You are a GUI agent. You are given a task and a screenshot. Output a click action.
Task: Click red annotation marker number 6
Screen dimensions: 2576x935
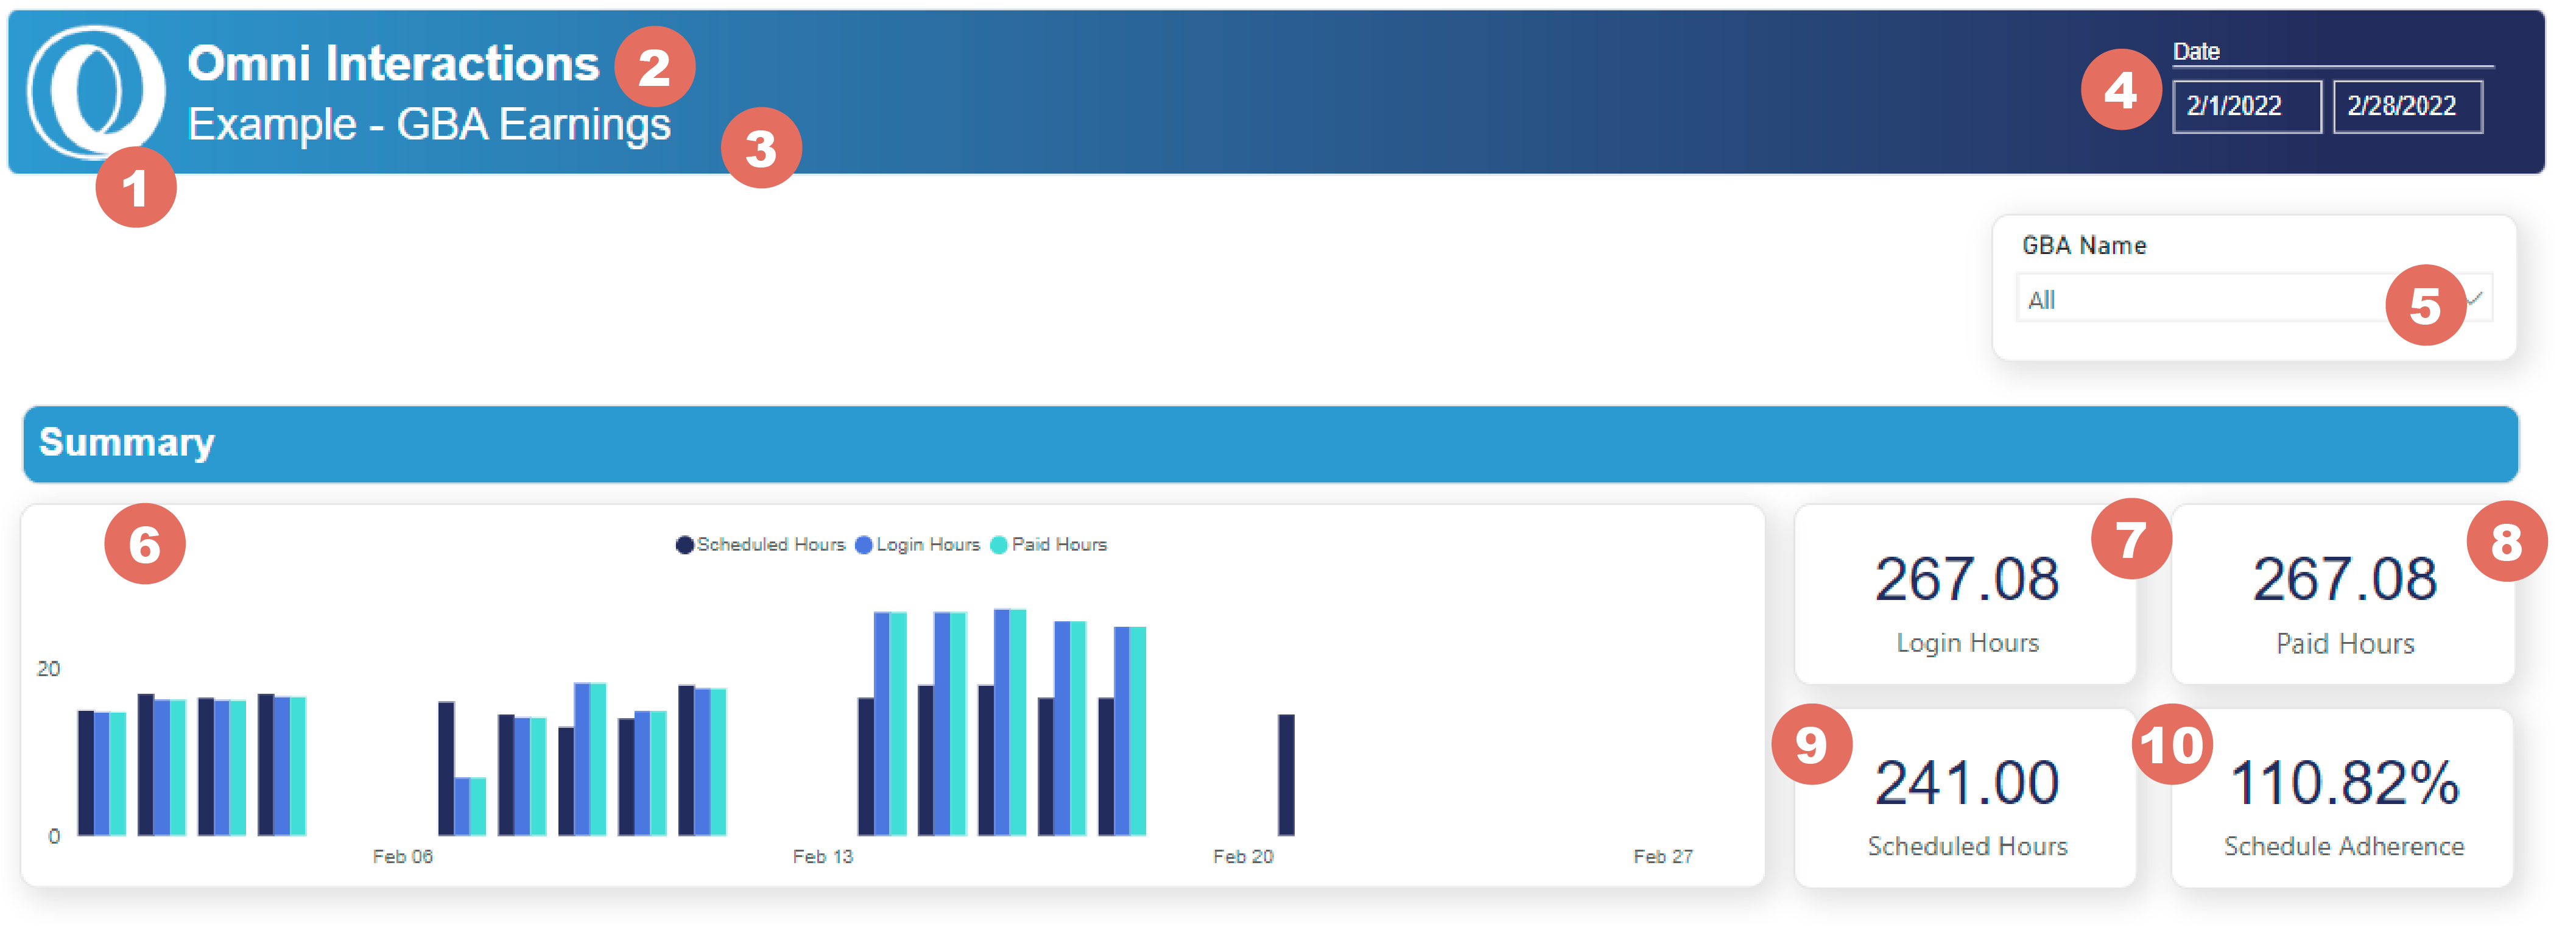[x=145, y=544]
